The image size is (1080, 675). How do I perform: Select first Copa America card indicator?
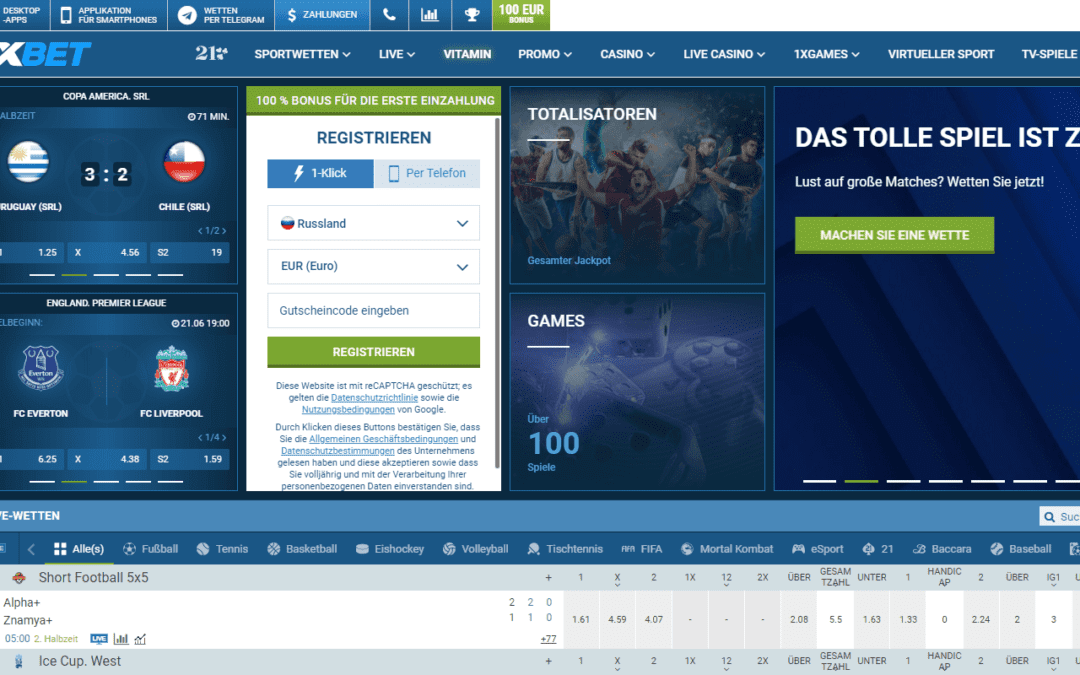pyautogui.click(x=42, y=275)
